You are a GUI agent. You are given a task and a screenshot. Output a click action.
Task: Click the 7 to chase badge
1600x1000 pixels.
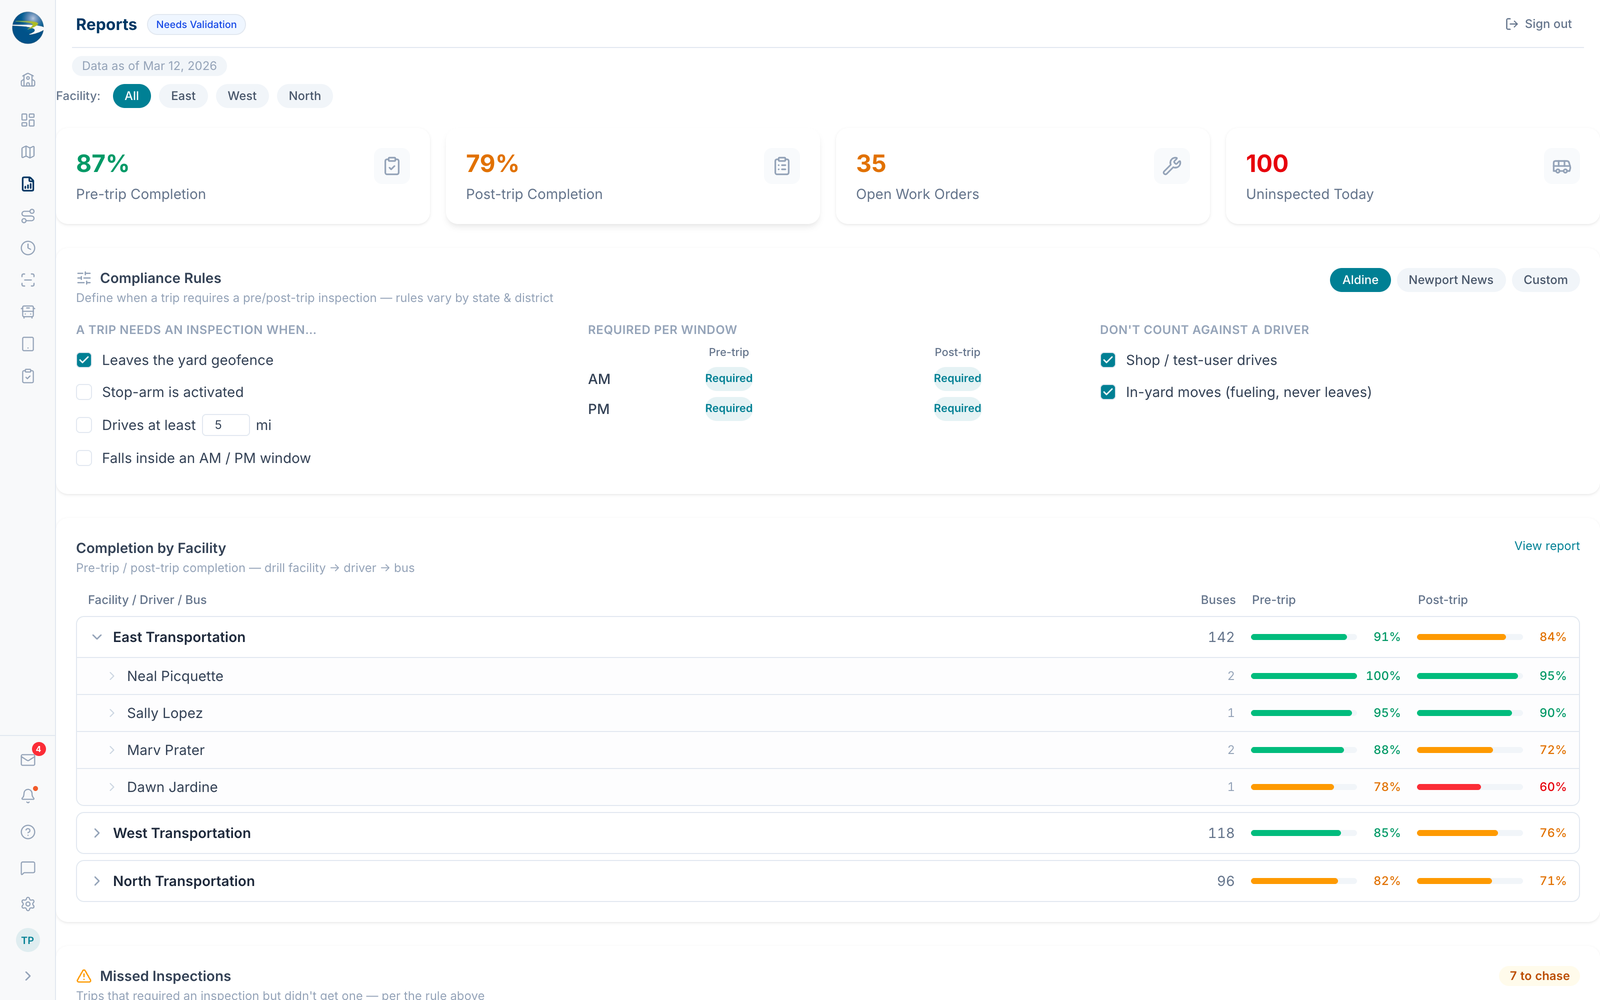click(x=1539, y=976)
